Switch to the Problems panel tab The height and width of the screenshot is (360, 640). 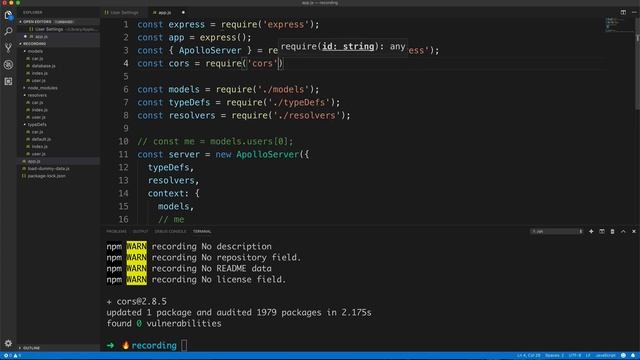tap(116, 231)
